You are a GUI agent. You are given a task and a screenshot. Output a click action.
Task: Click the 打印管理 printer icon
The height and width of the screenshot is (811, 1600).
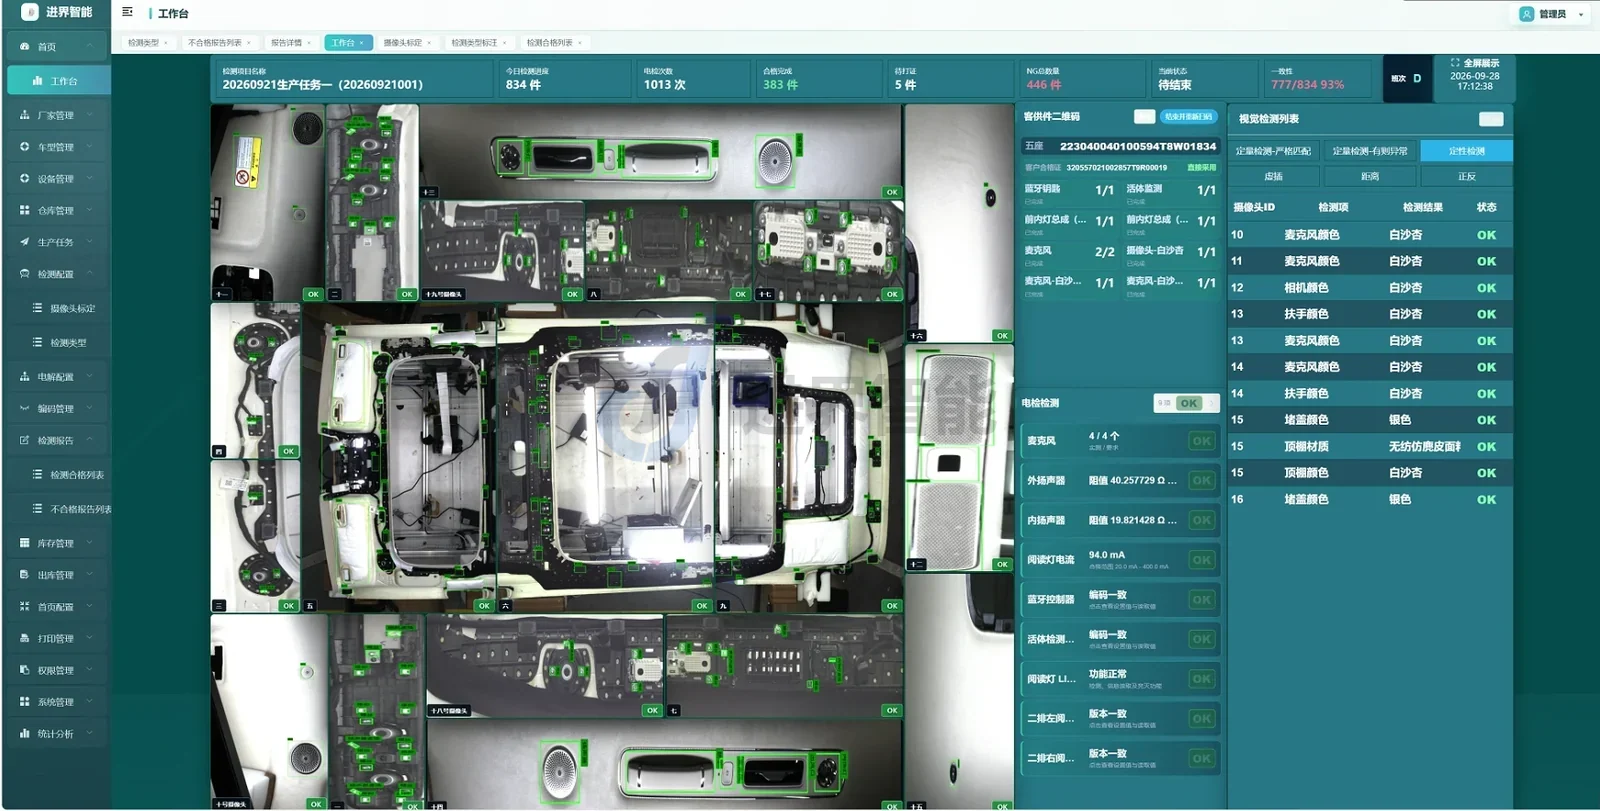(25, 638)
